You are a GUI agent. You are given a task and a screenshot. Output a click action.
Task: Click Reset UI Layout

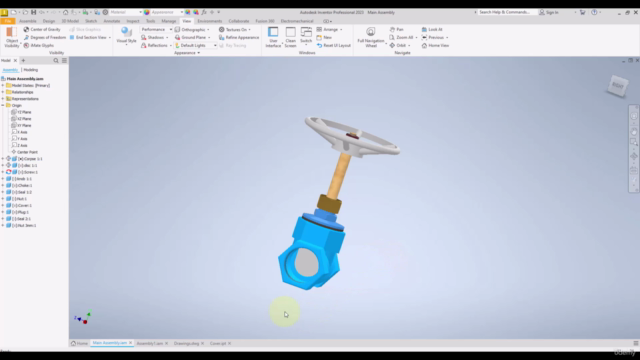(x=333, y=45)
